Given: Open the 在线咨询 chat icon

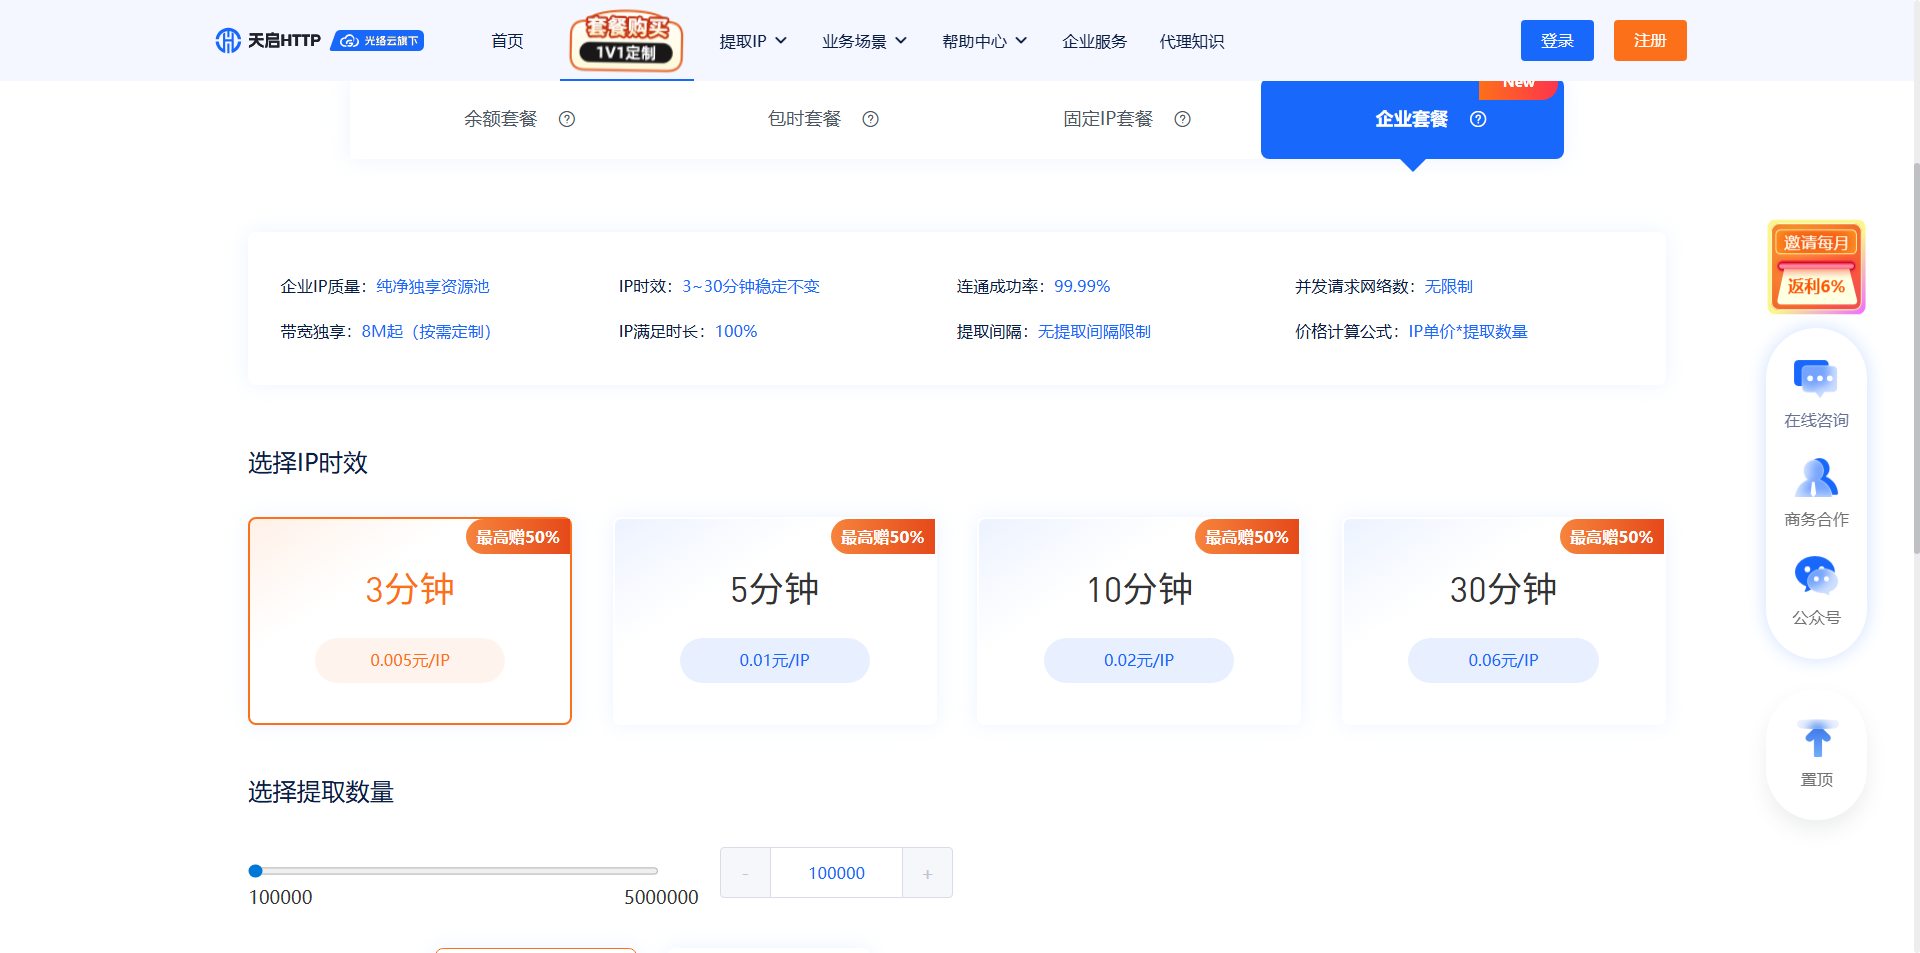Looking at the screenshot, I should click(x=1815, y=379).
